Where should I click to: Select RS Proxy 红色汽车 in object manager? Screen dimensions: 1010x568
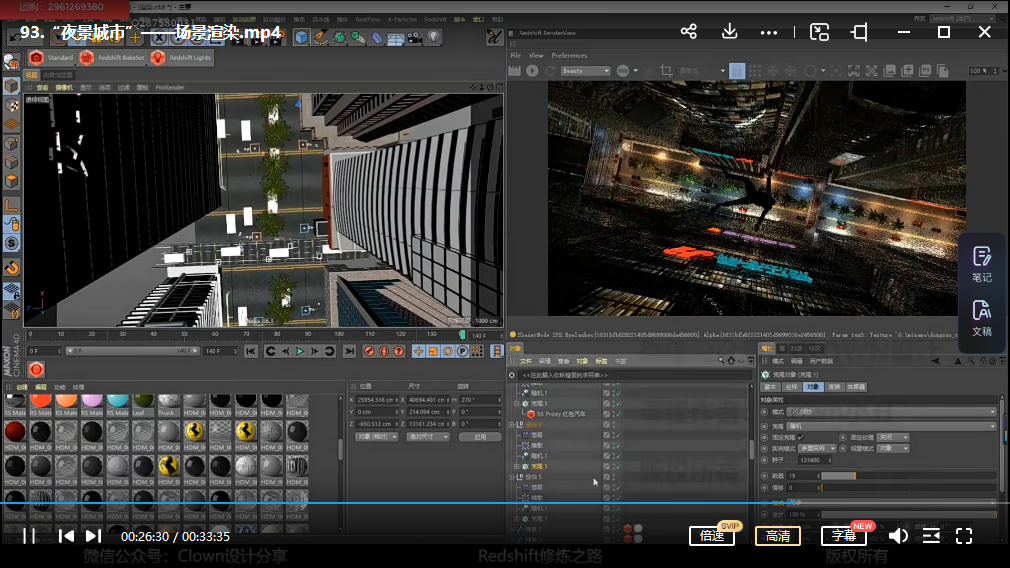pyautogui.click(x=560, y=414)
